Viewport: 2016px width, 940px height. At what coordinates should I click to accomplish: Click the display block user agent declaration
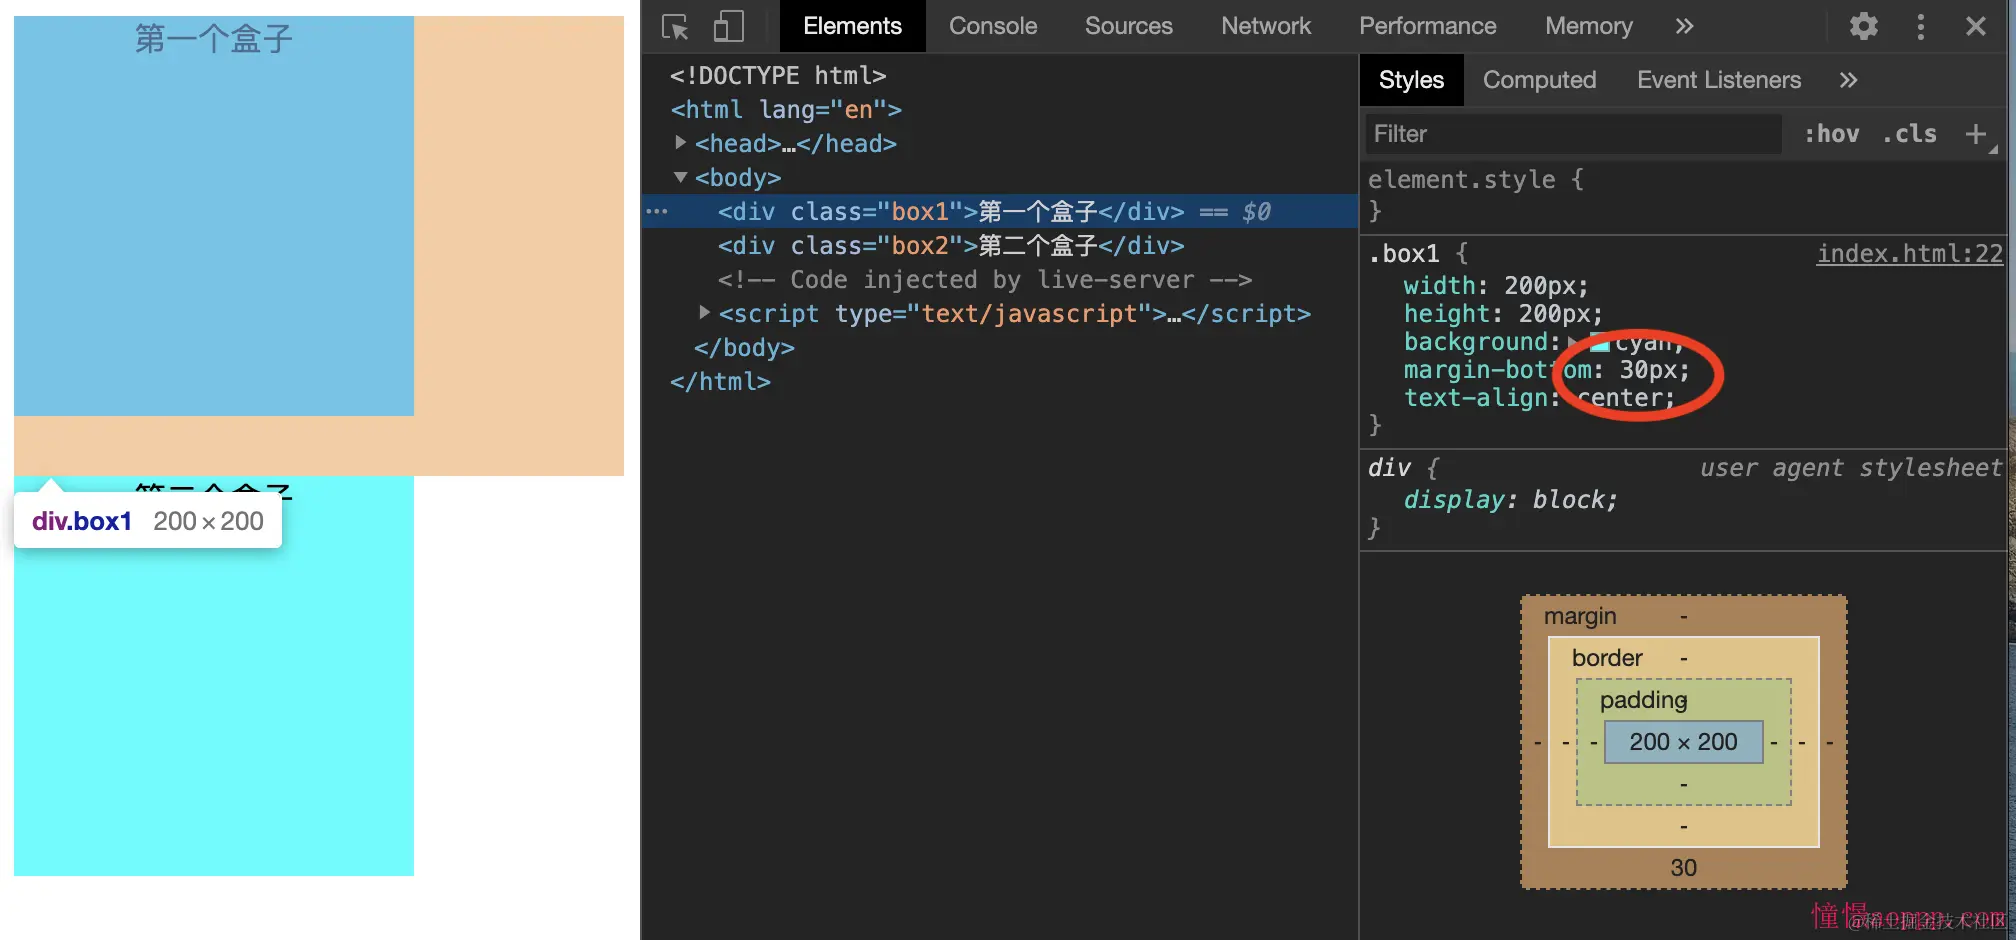[1510, 500]
